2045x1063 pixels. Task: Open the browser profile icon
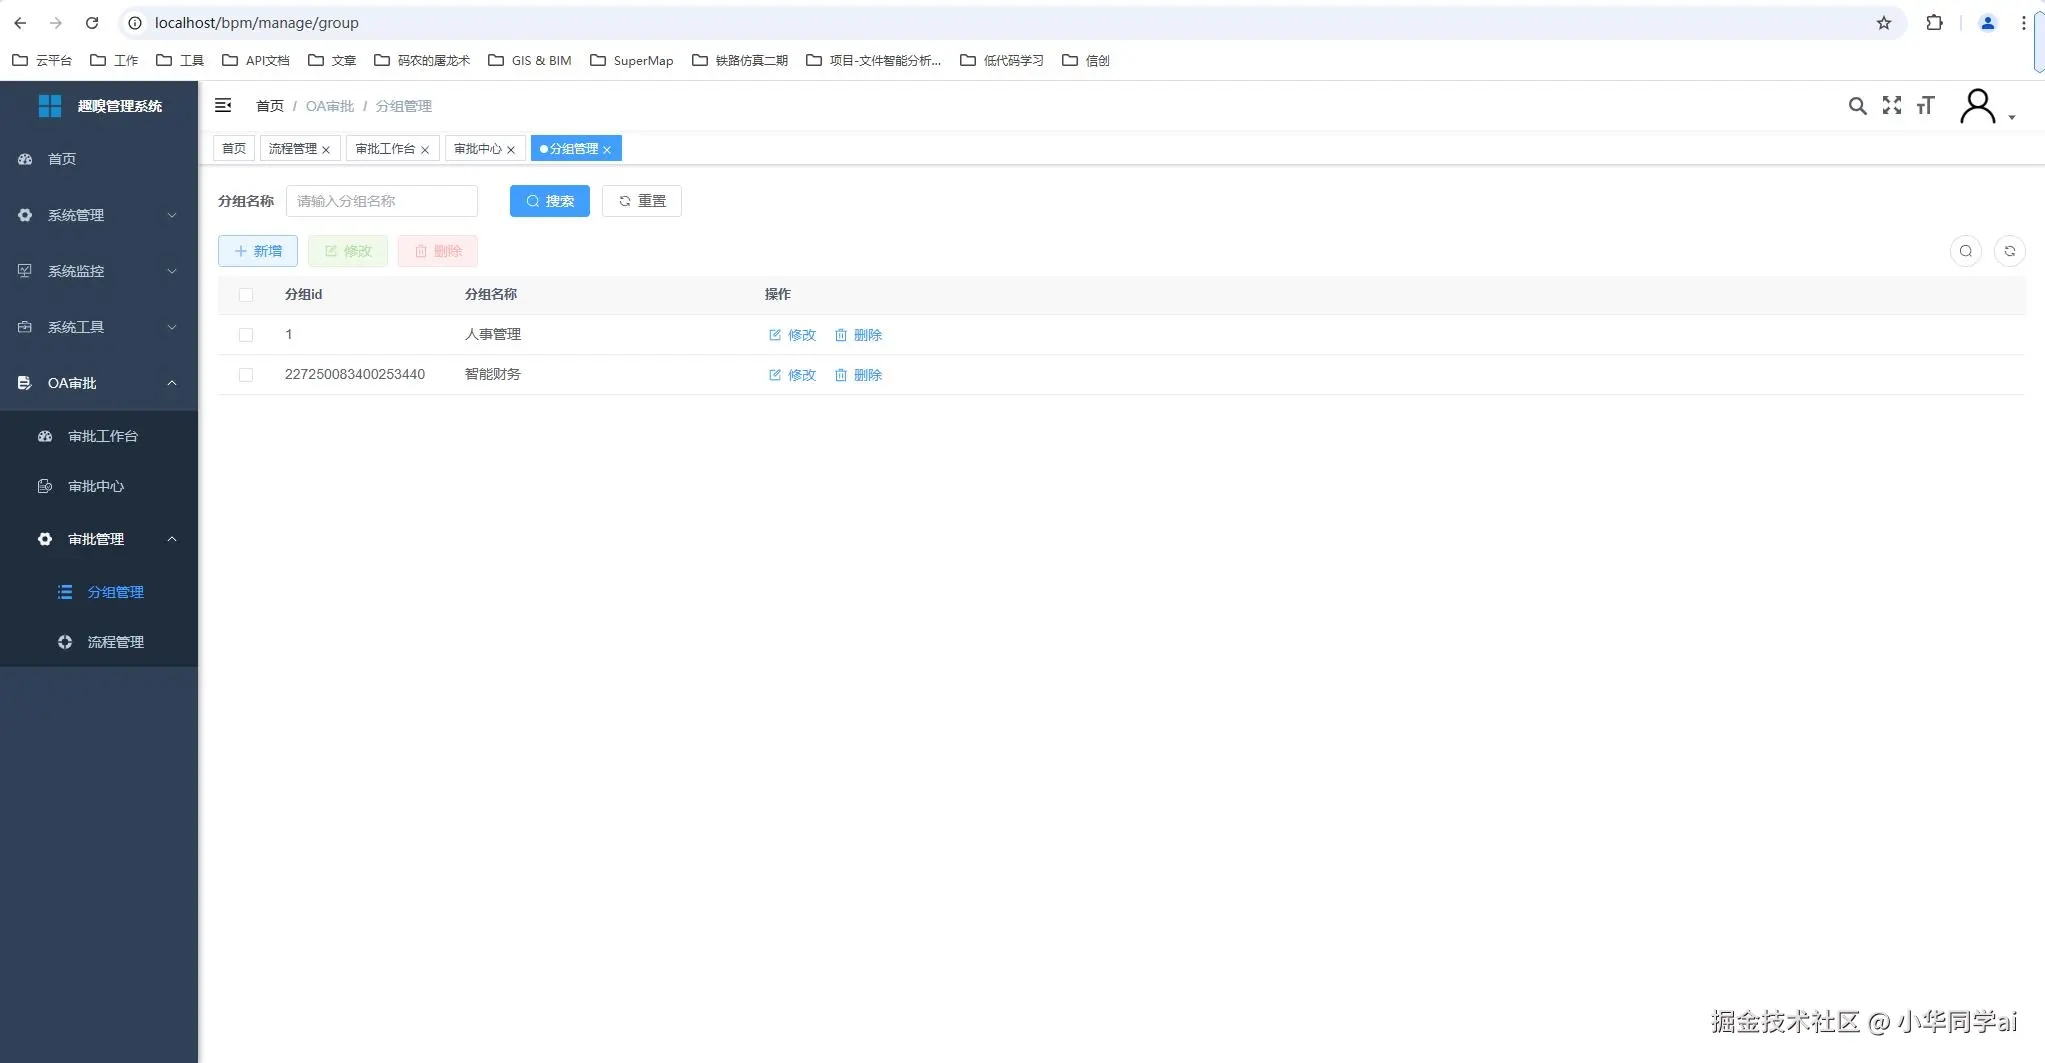tap(1987, 23)
